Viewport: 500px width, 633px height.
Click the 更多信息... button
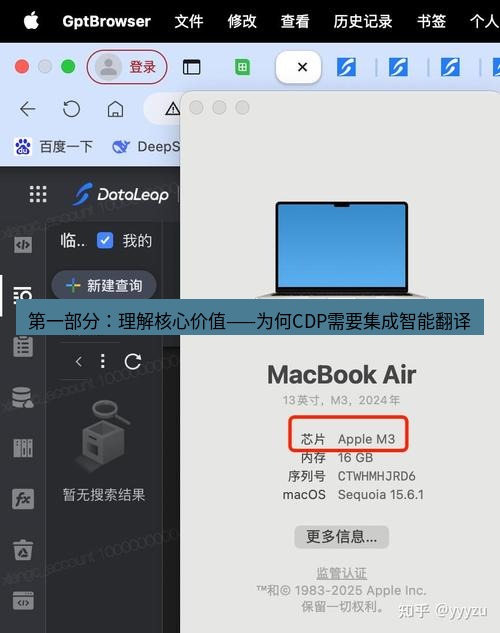[x=341, y=537]
